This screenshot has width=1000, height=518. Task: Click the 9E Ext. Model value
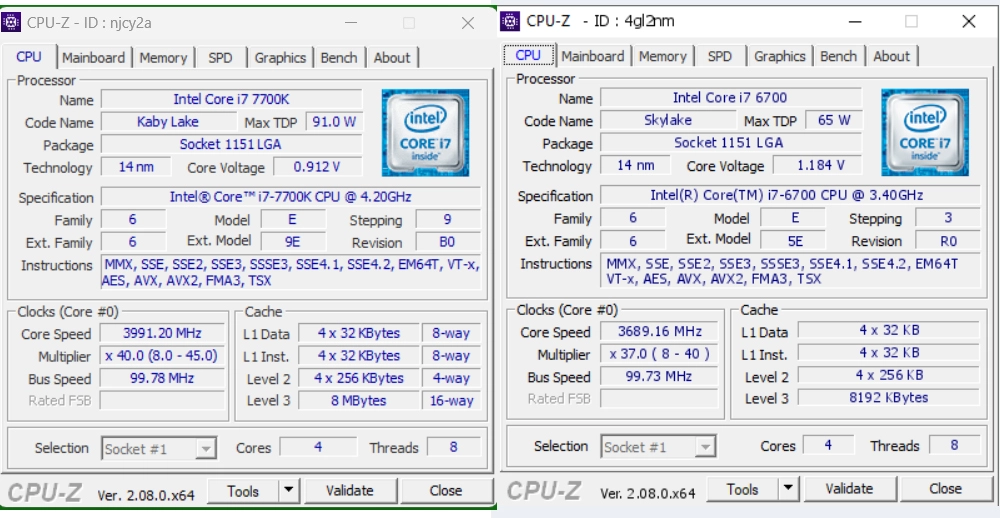coord(293,242)
